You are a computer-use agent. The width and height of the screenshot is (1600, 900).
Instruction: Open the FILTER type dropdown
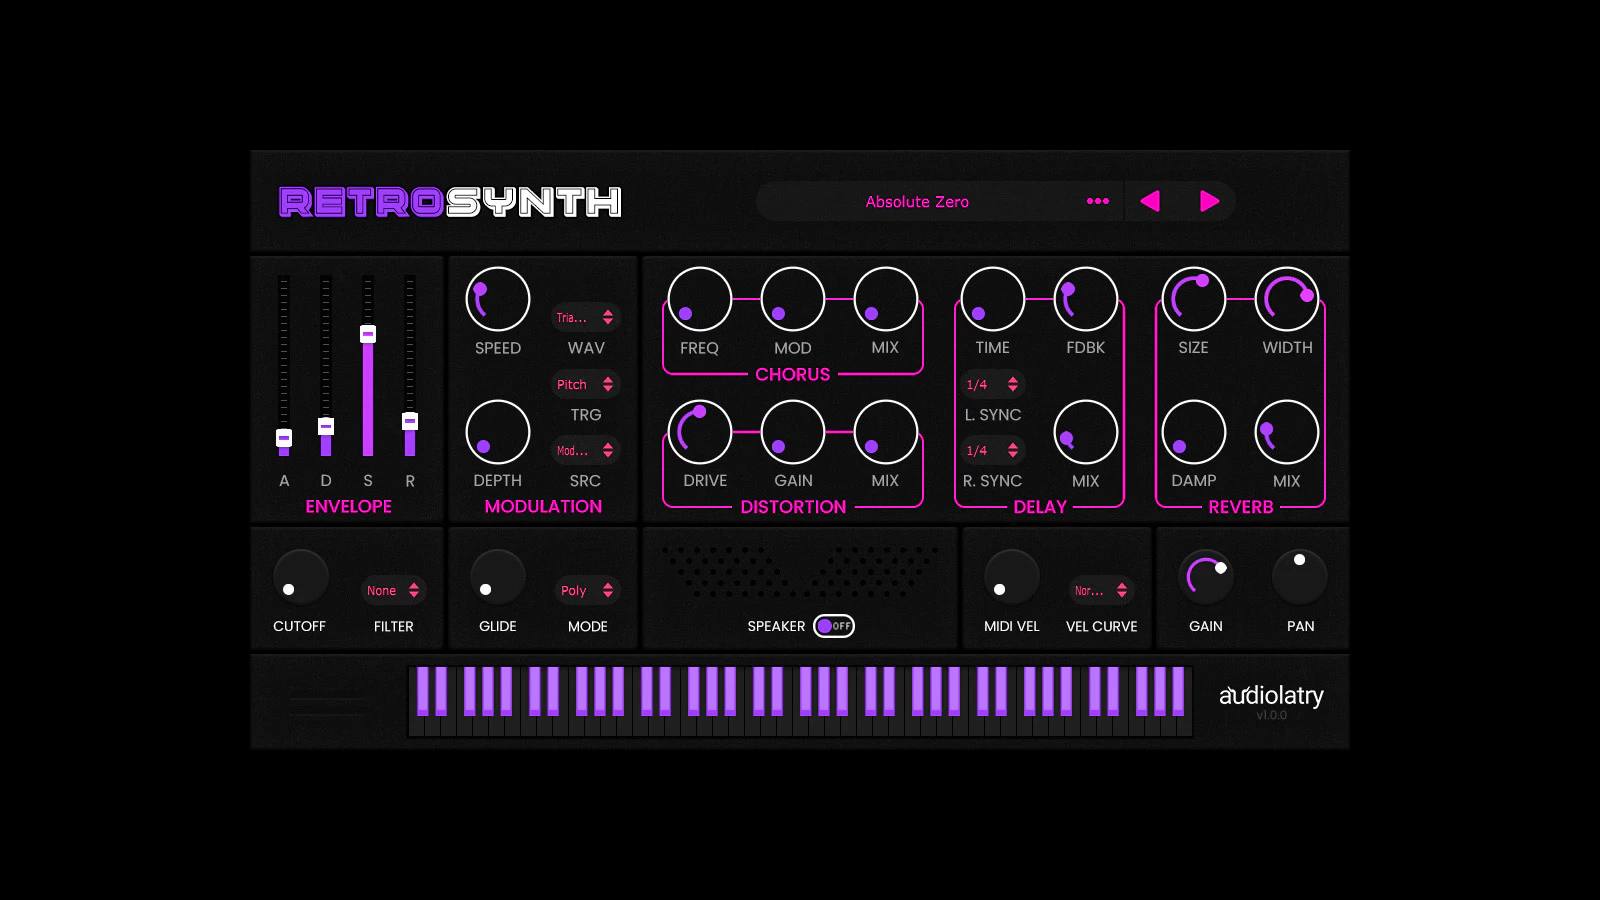pyautogui.click(x=393, y=590)
